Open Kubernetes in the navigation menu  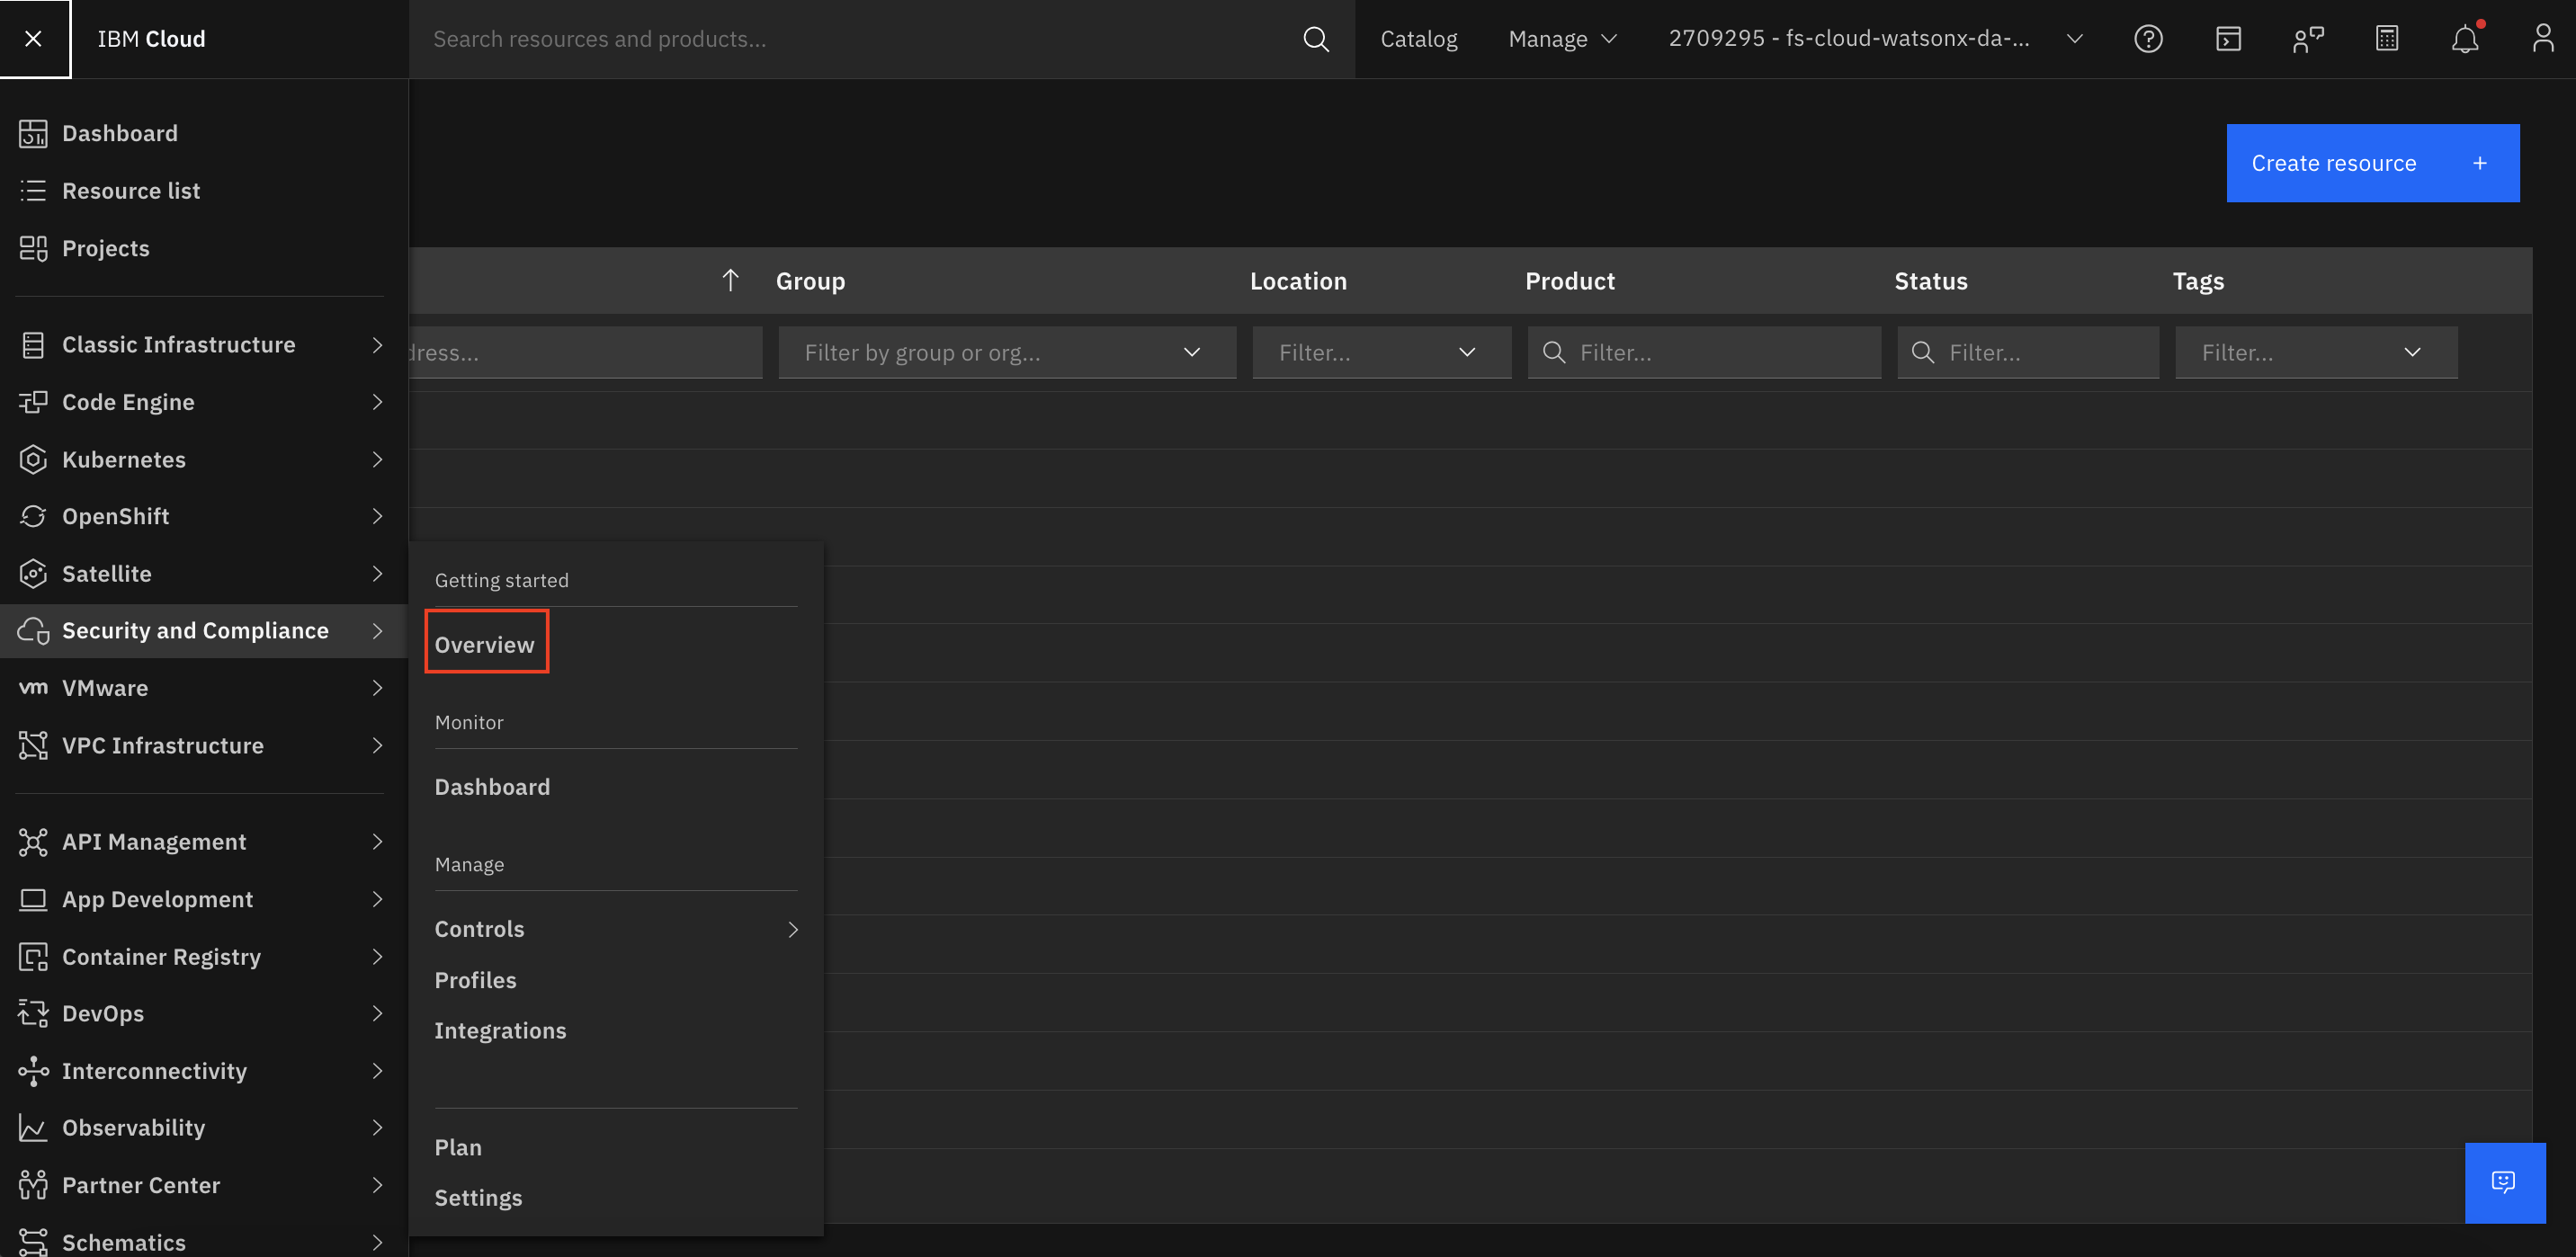coord(124,459)
